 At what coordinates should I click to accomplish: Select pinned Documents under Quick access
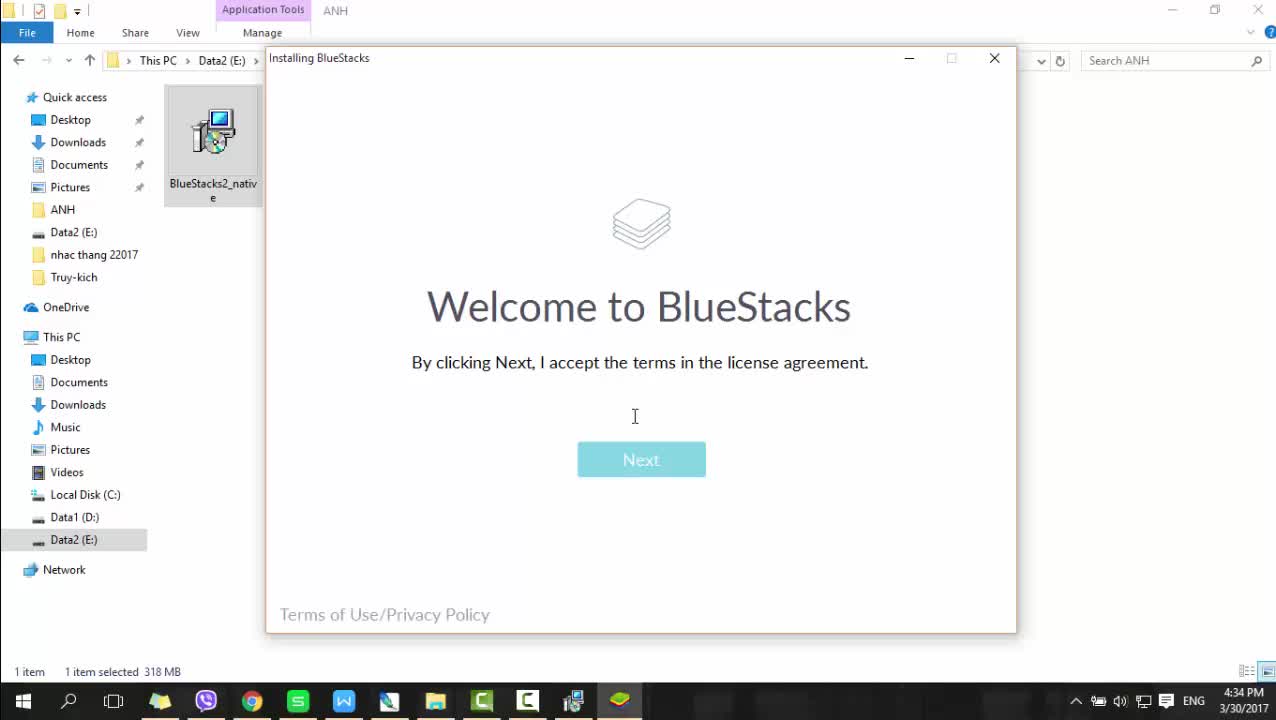79,165
